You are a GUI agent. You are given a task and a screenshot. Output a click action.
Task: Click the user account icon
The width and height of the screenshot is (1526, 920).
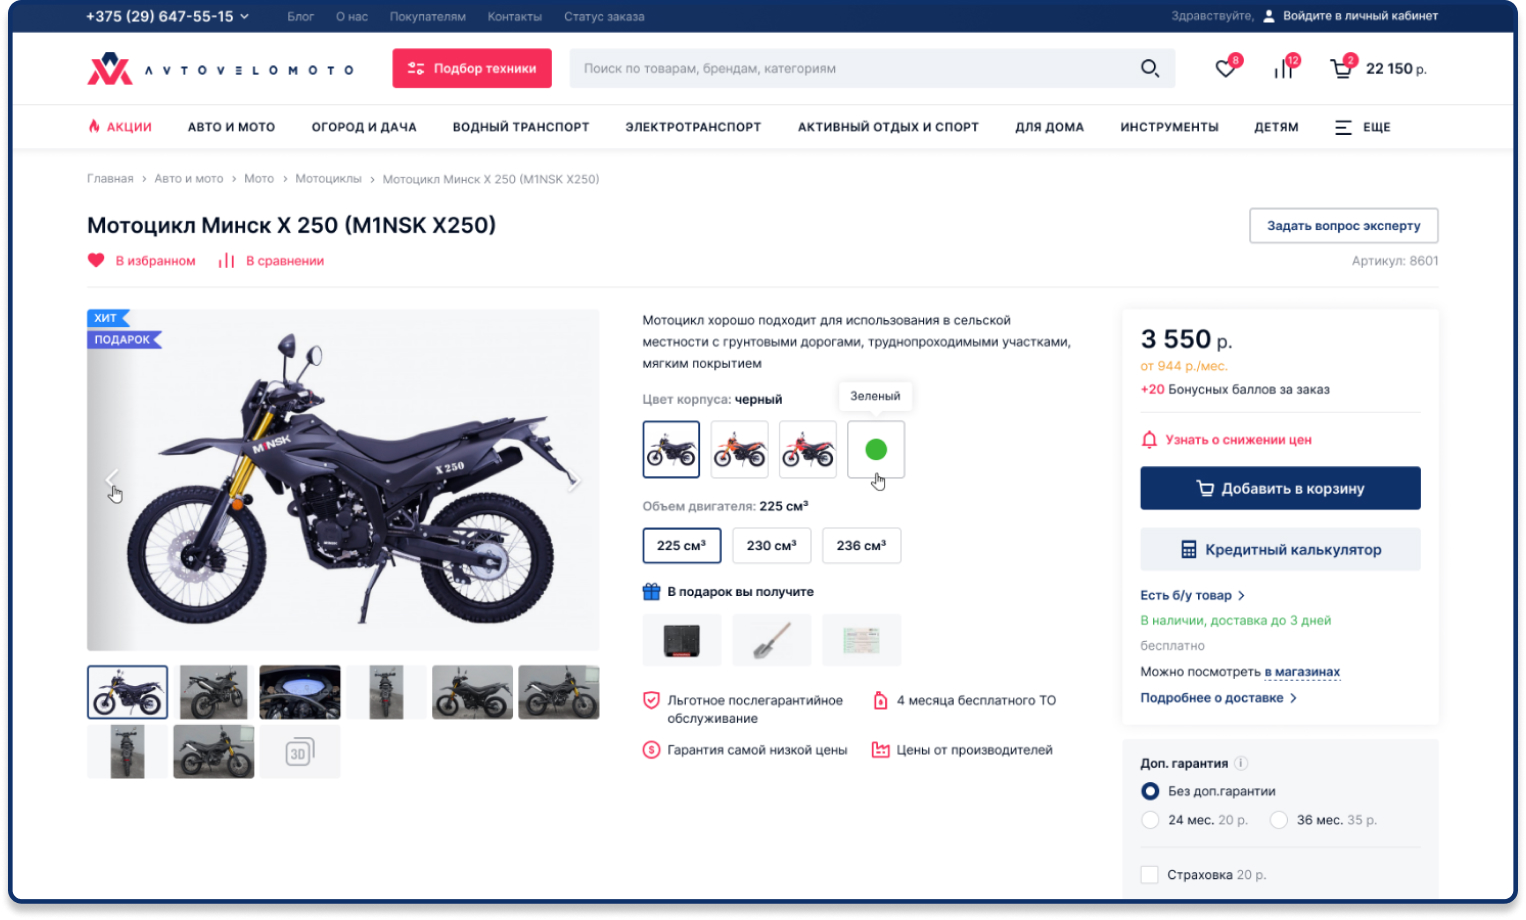1268,16
